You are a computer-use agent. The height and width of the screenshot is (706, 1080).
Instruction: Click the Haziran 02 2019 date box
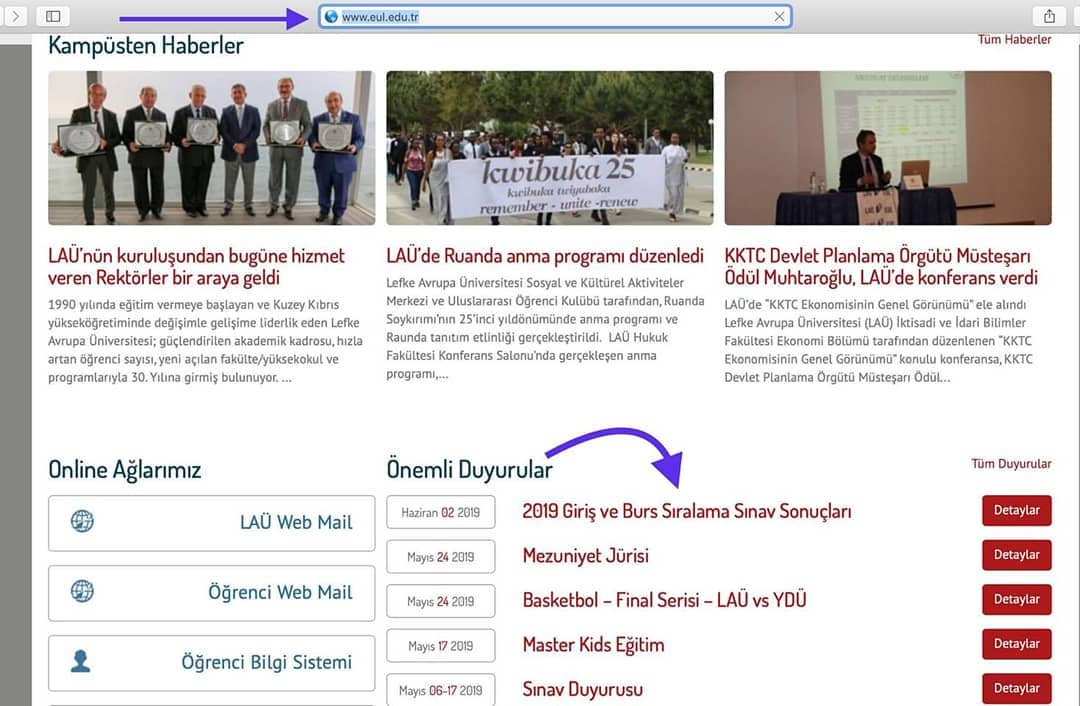point(441,512)
